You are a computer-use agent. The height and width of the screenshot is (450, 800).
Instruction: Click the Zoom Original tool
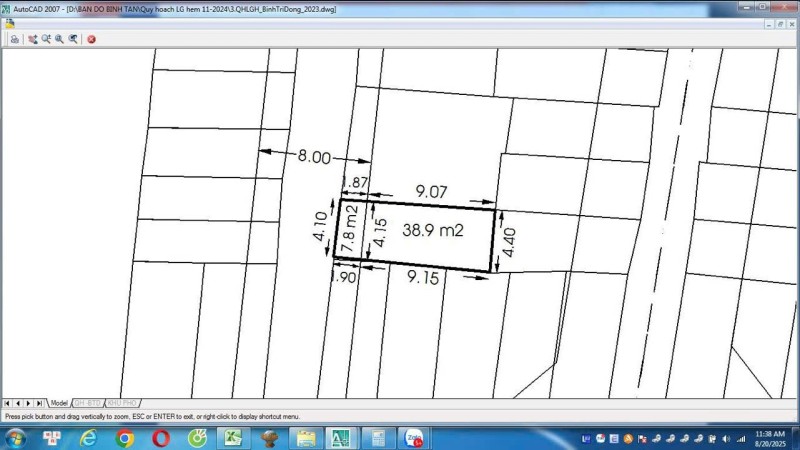point(73,39)
